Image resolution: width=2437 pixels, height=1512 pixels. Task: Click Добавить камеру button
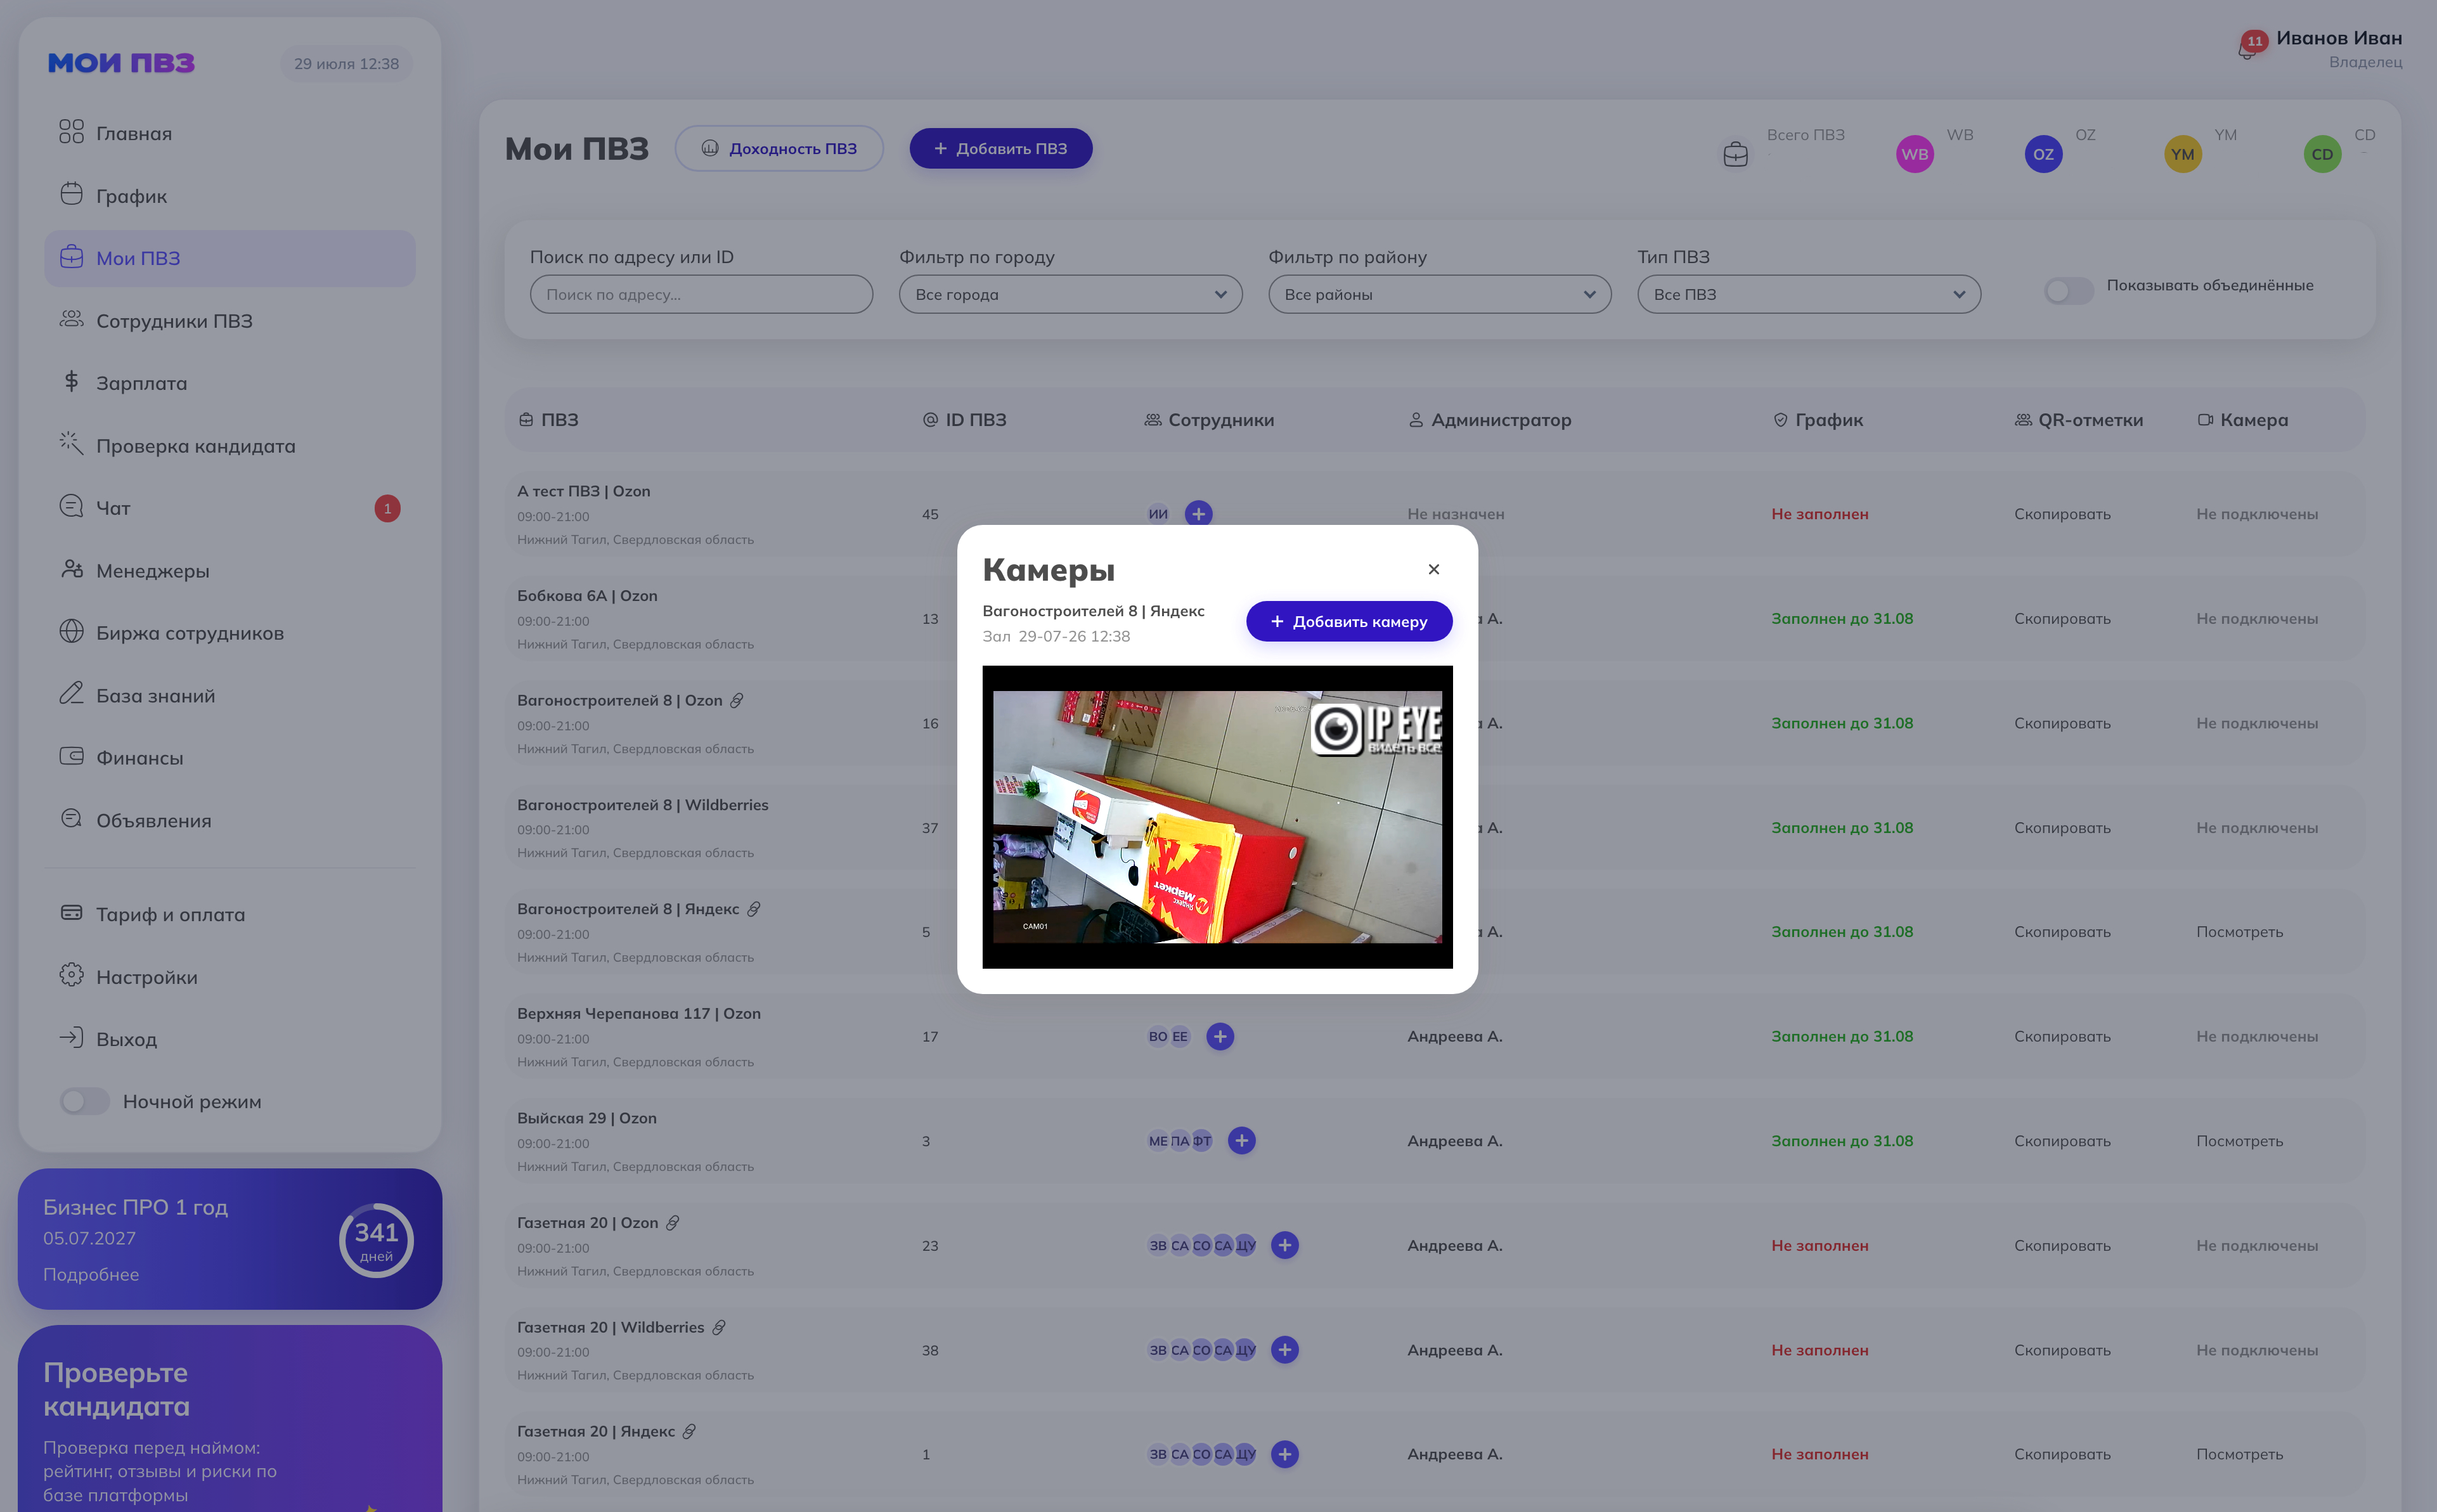(x=1348, y=621)
